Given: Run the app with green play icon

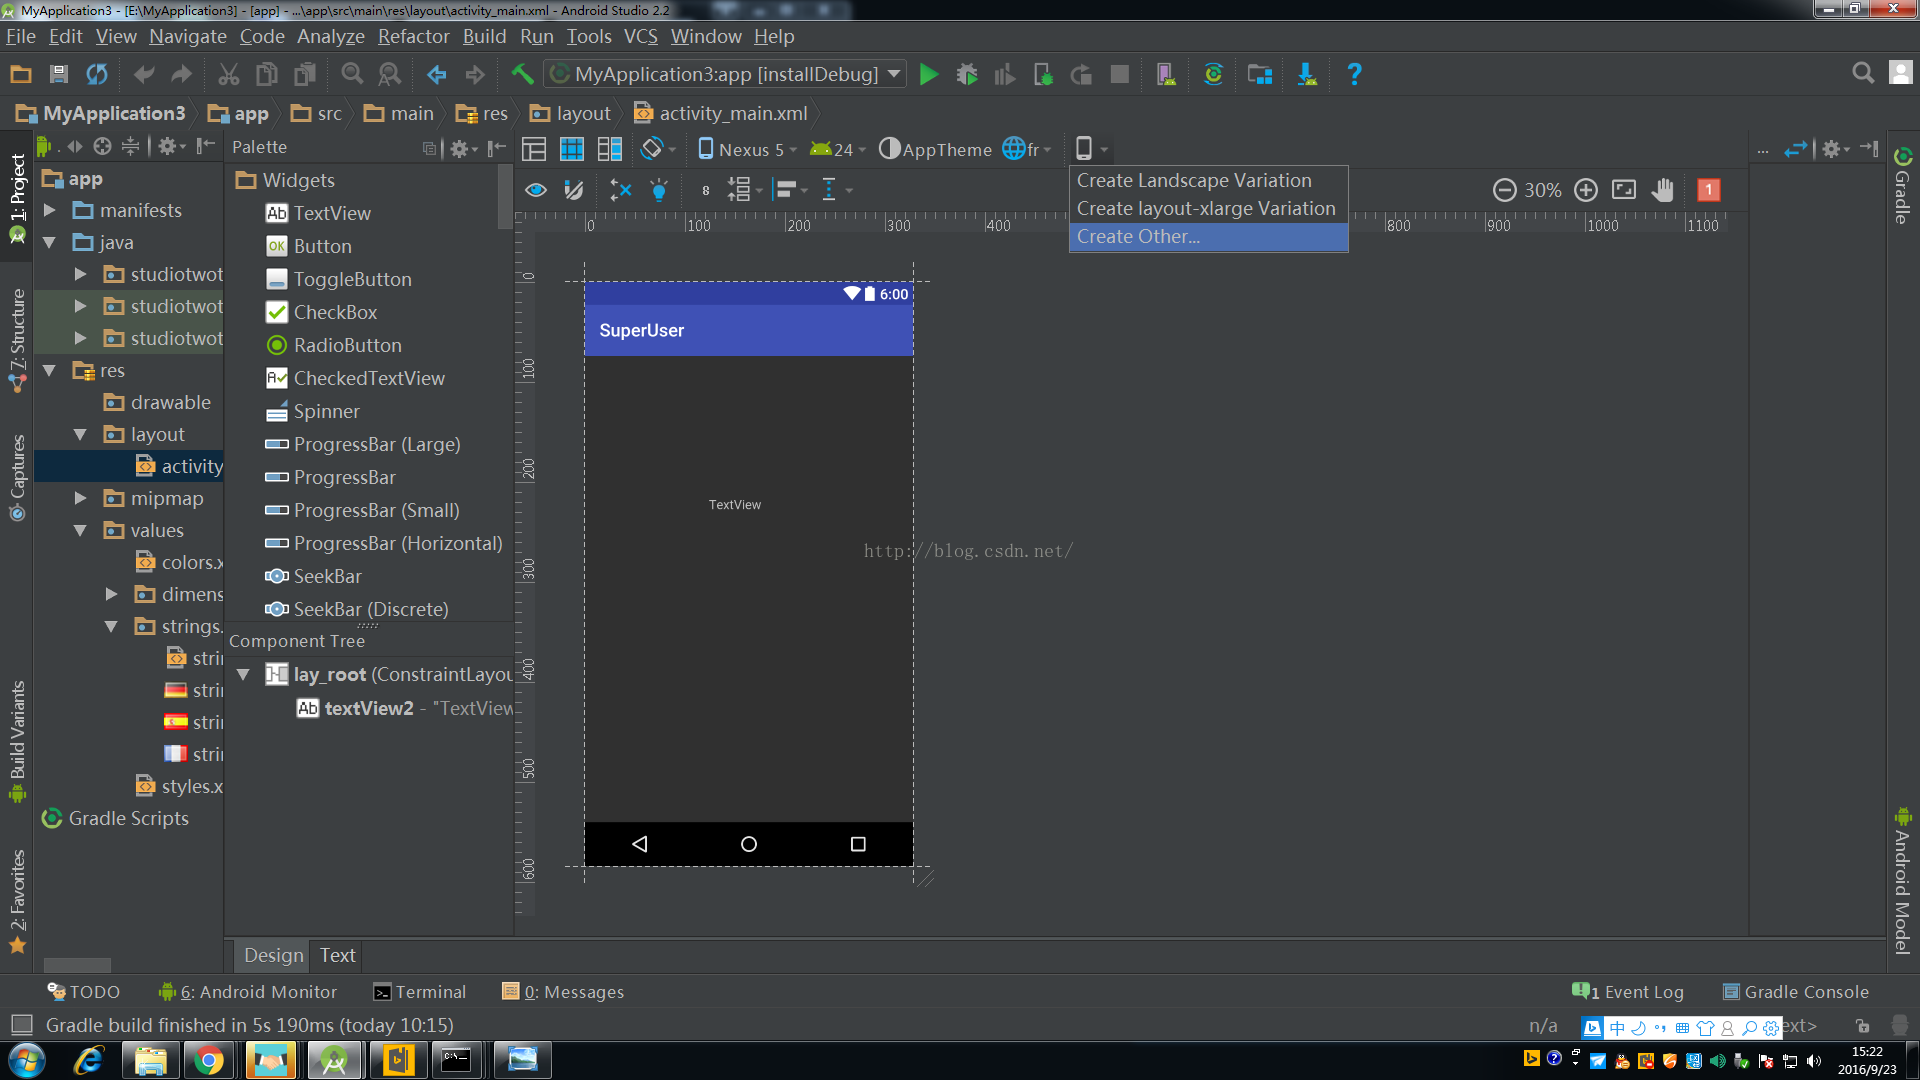Looking at the screenshot, I should [x=929, y=74].
